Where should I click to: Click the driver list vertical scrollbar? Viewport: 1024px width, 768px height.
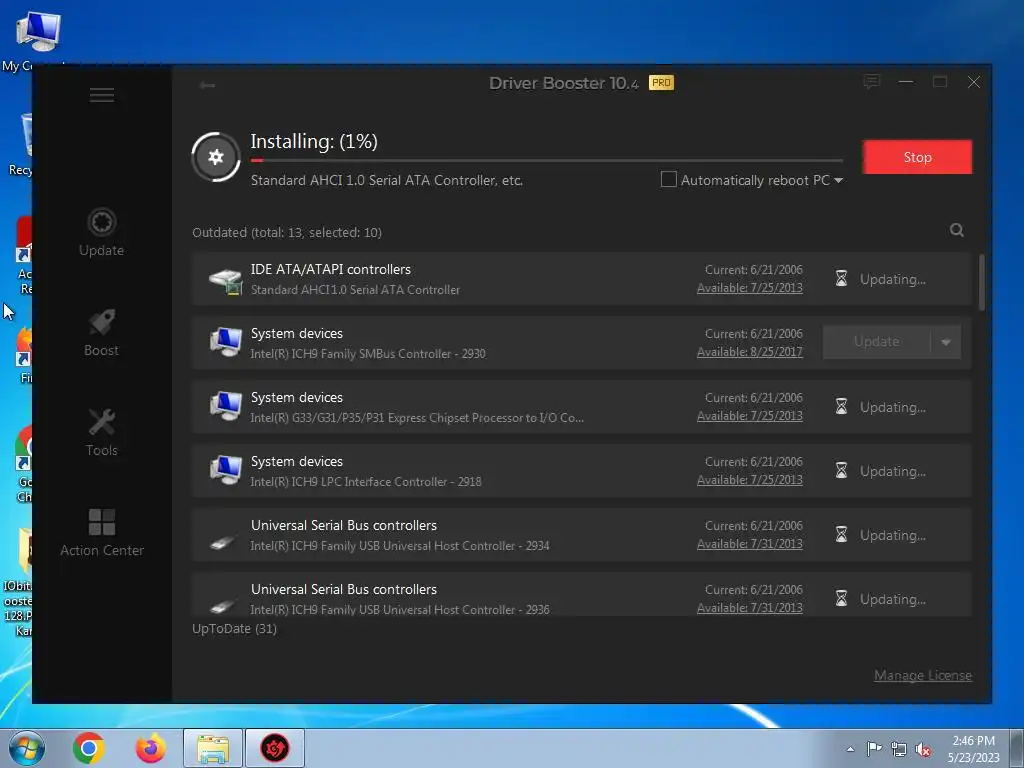[982, 282]
